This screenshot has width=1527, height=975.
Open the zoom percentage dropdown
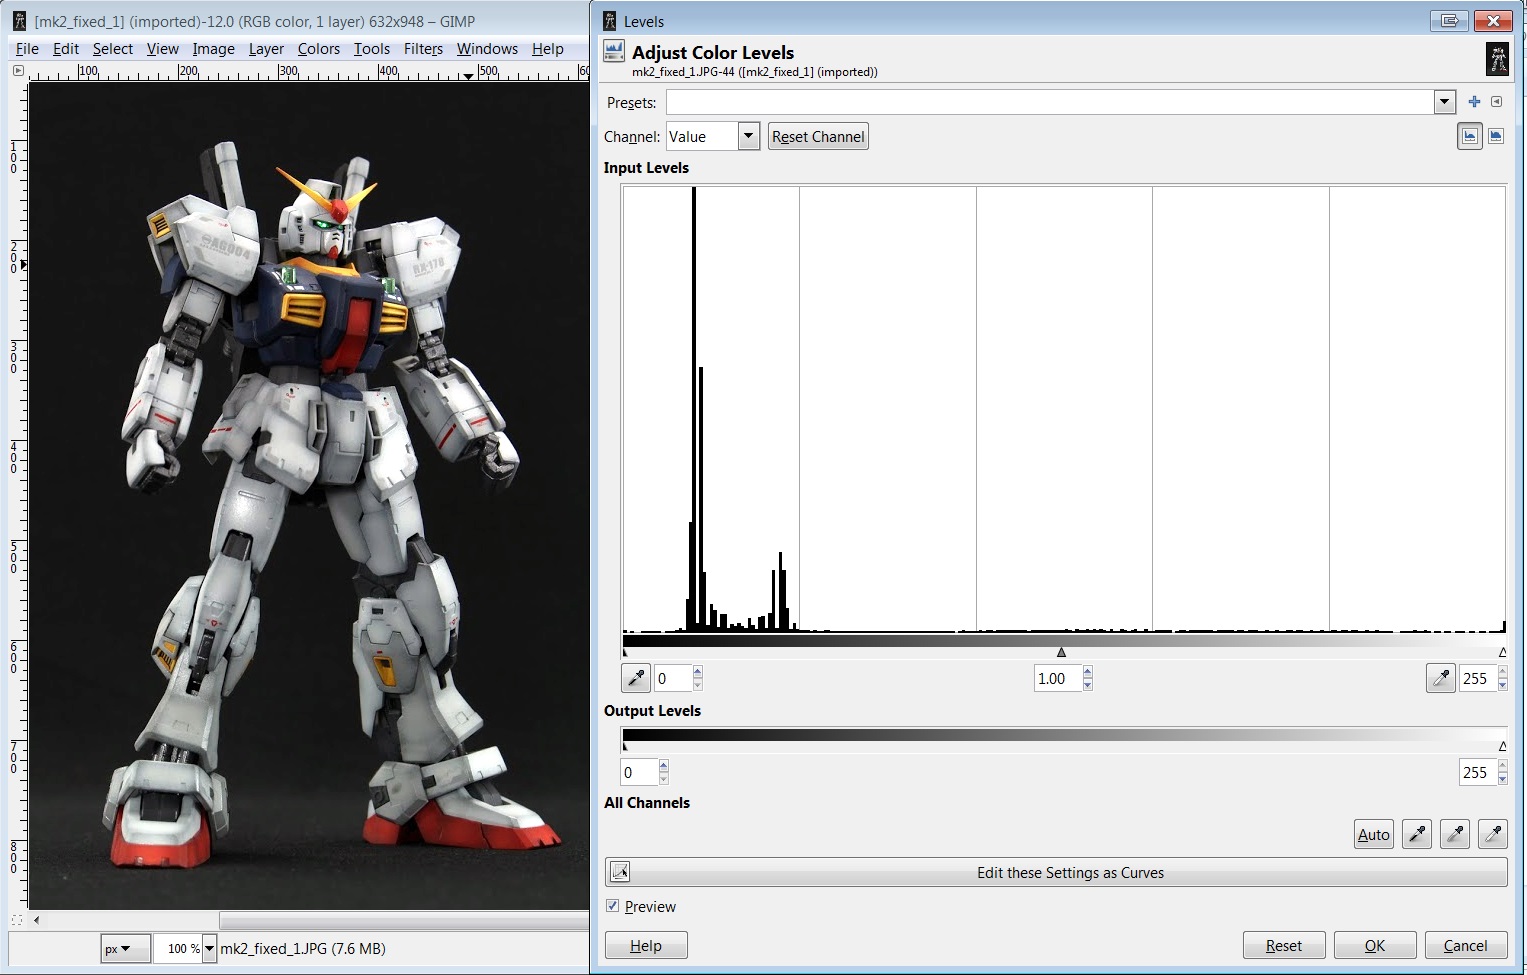coord(209,949)
